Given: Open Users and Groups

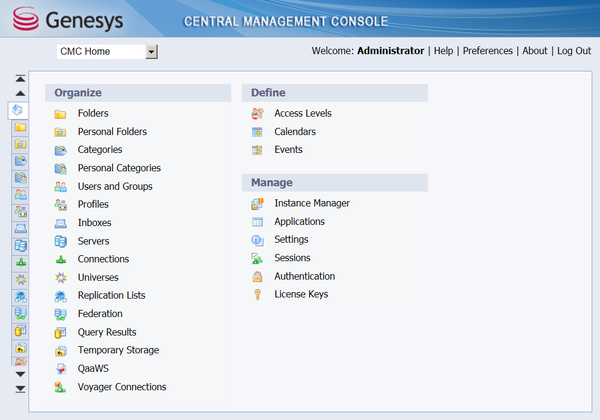Looking at the screenshot, I should (x=115, y=186).
